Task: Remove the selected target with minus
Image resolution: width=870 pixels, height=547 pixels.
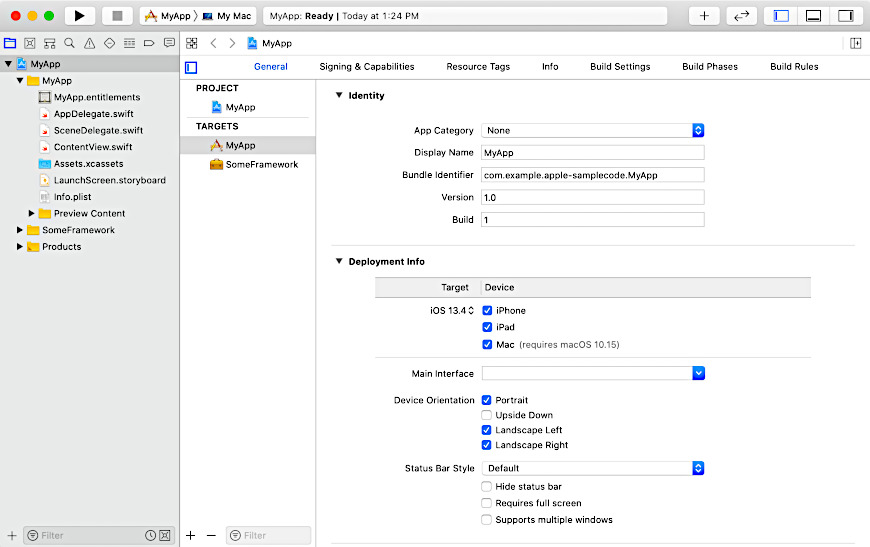Action: click(211, 535)
